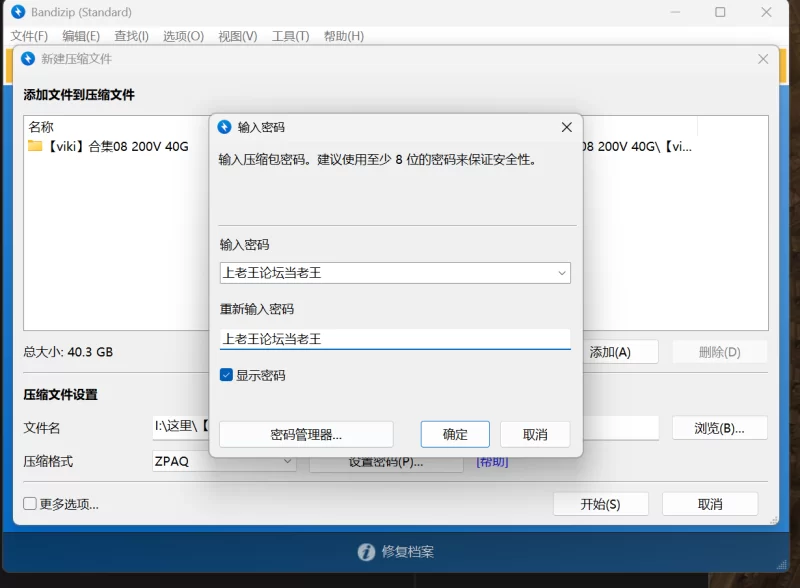
Task: Cancel the 输入密码 dialog with 取消
Action: (535, 434)
